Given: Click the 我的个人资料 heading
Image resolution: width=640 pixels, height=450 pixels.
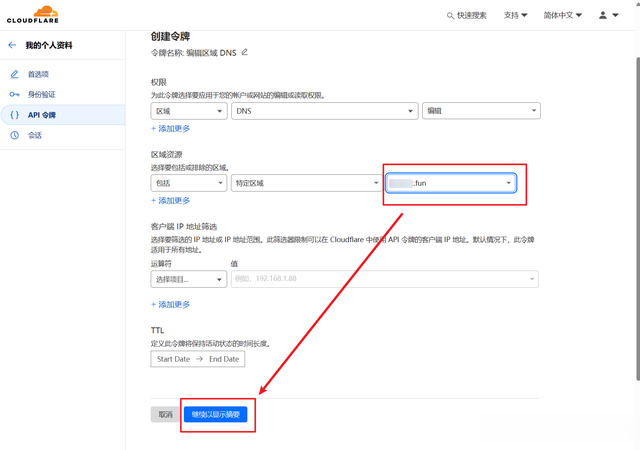Looking at the screenshot, I should click(49, 45).
